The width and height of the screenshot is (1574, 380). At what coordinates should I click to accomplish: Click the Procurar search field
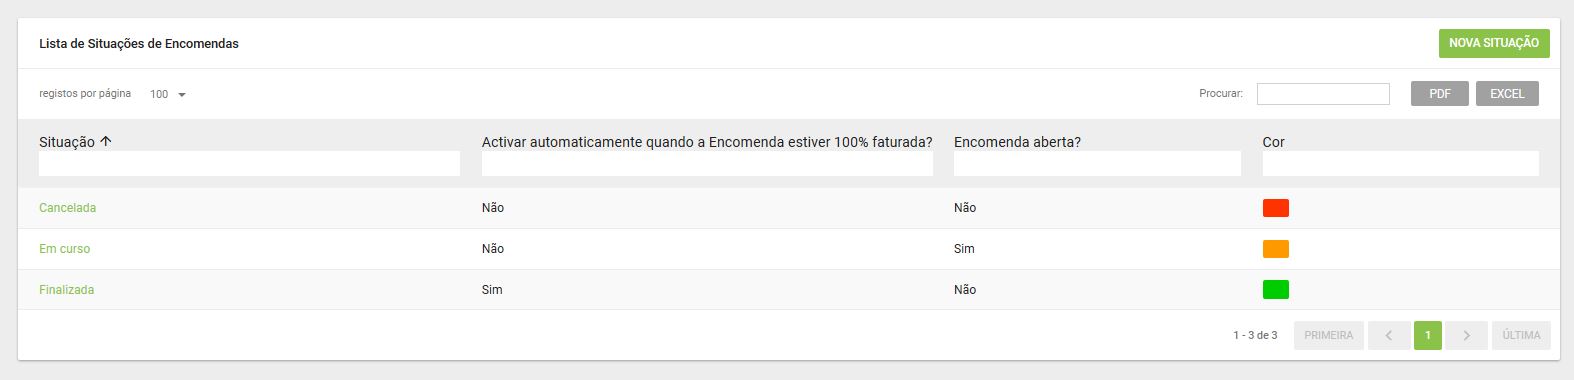1323,94
